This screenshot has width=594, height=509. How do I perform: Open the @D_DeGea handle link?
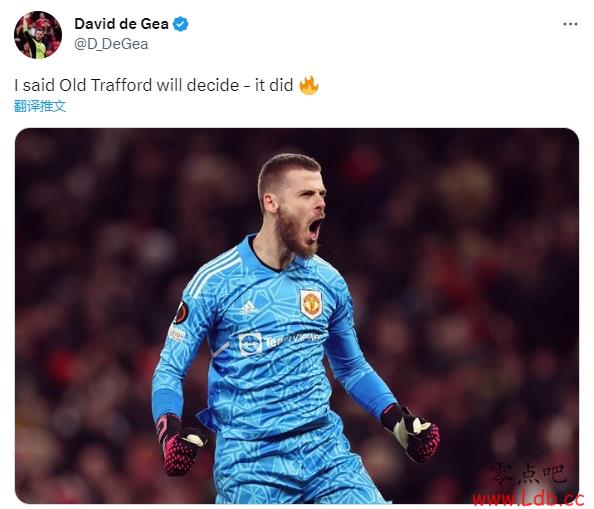click(111, 44)
